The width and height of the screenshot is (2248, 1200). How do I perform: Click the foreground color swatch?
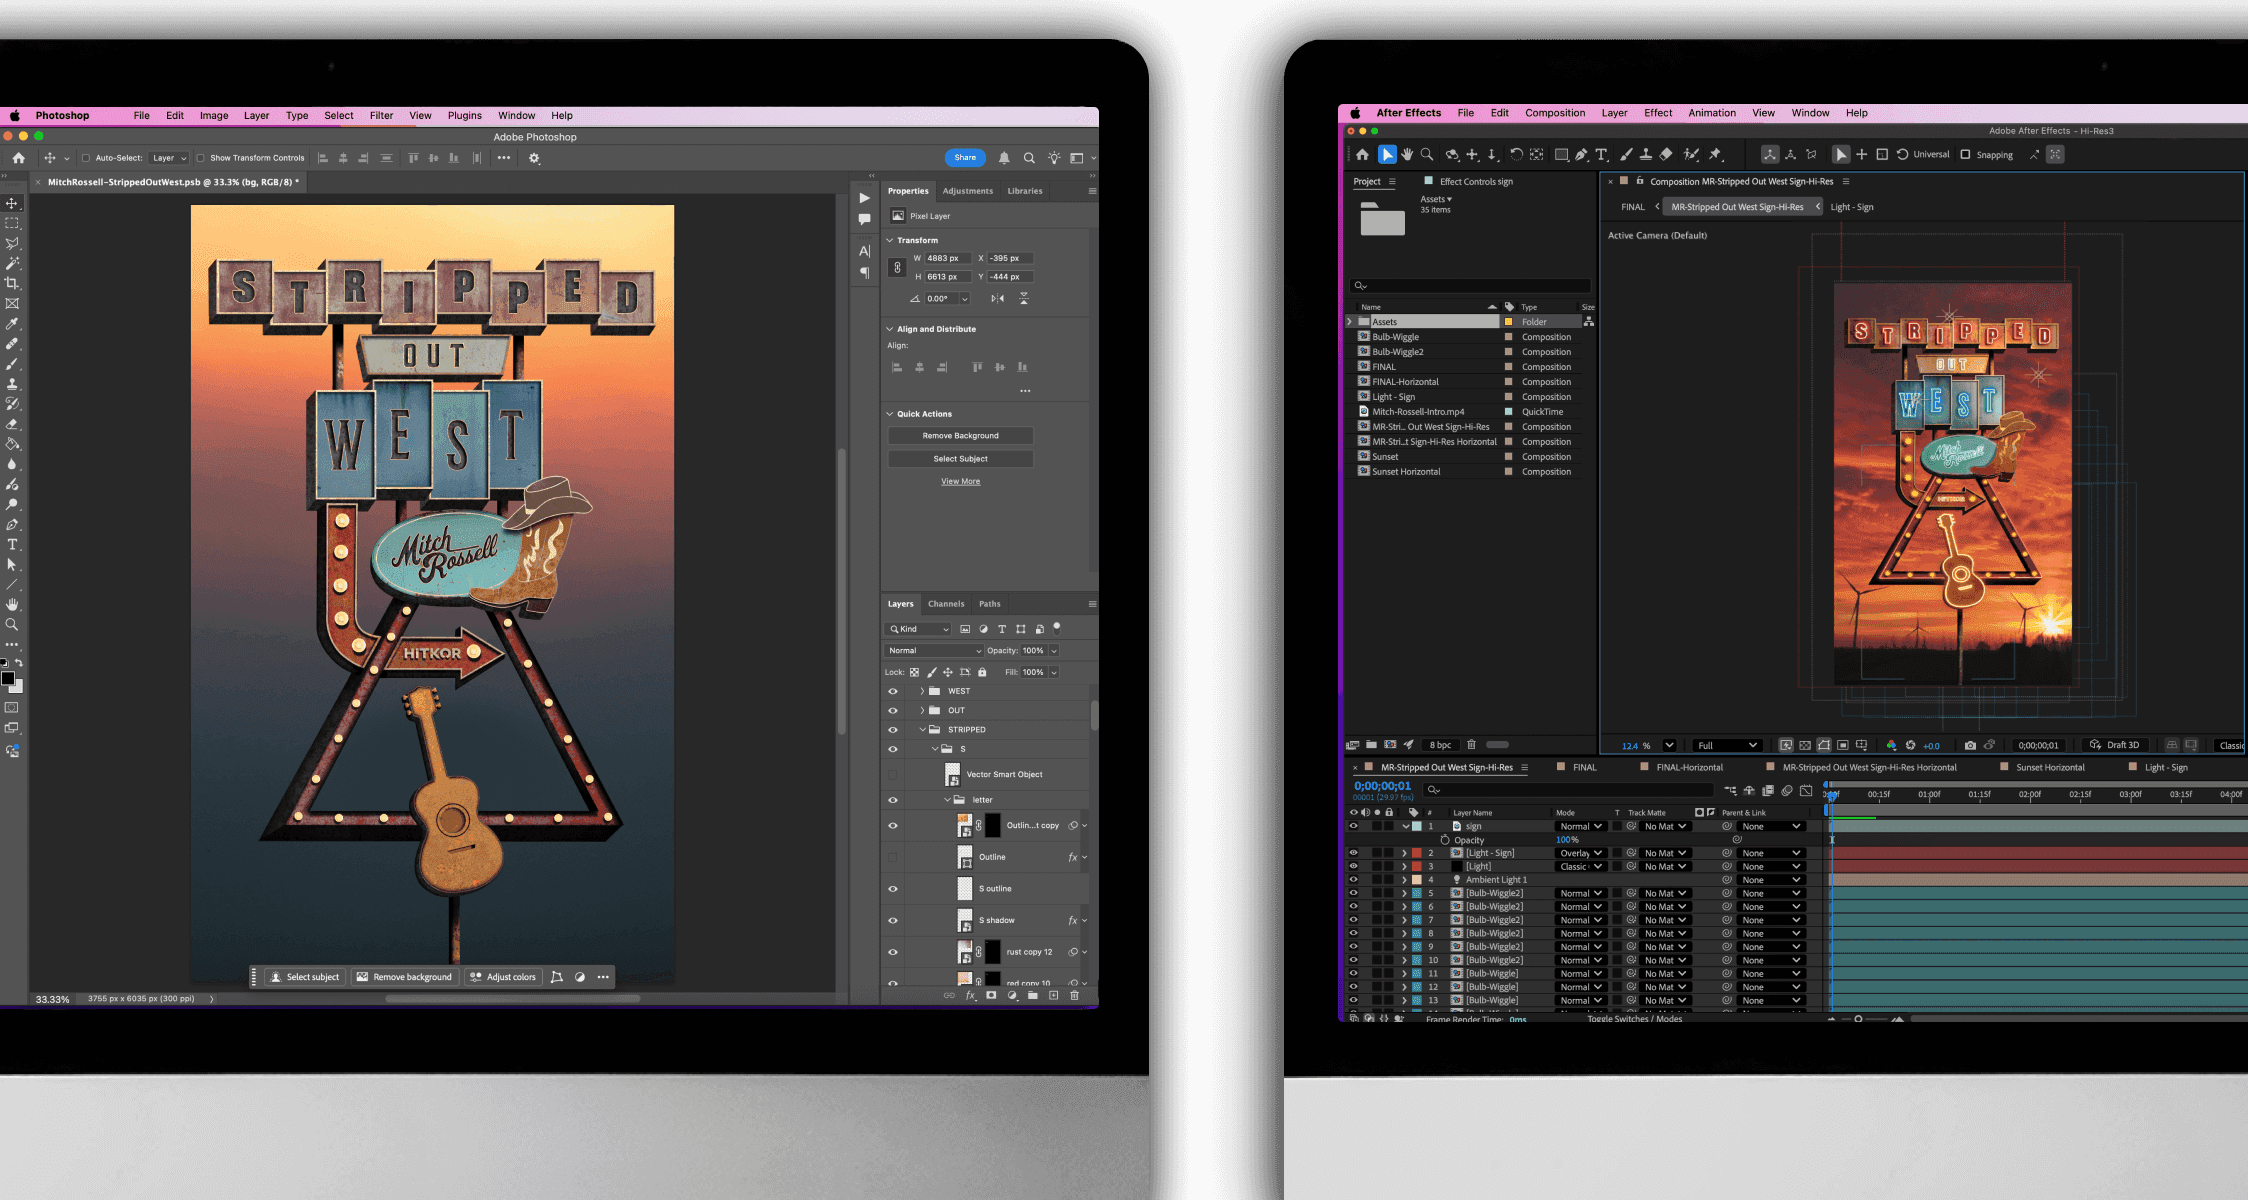click(8, 679)
